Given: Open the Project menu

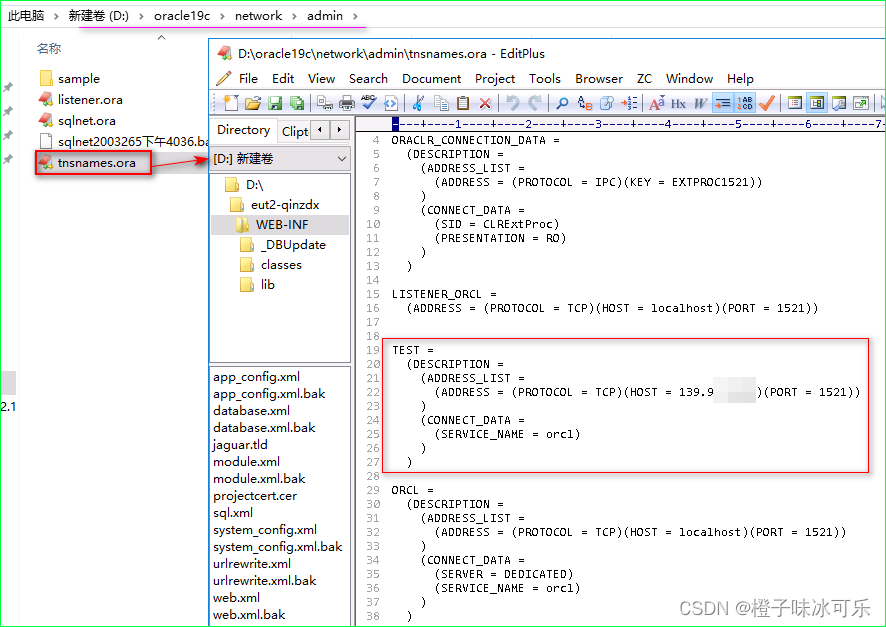Looking at the screenshot, I should click(495, 79).
